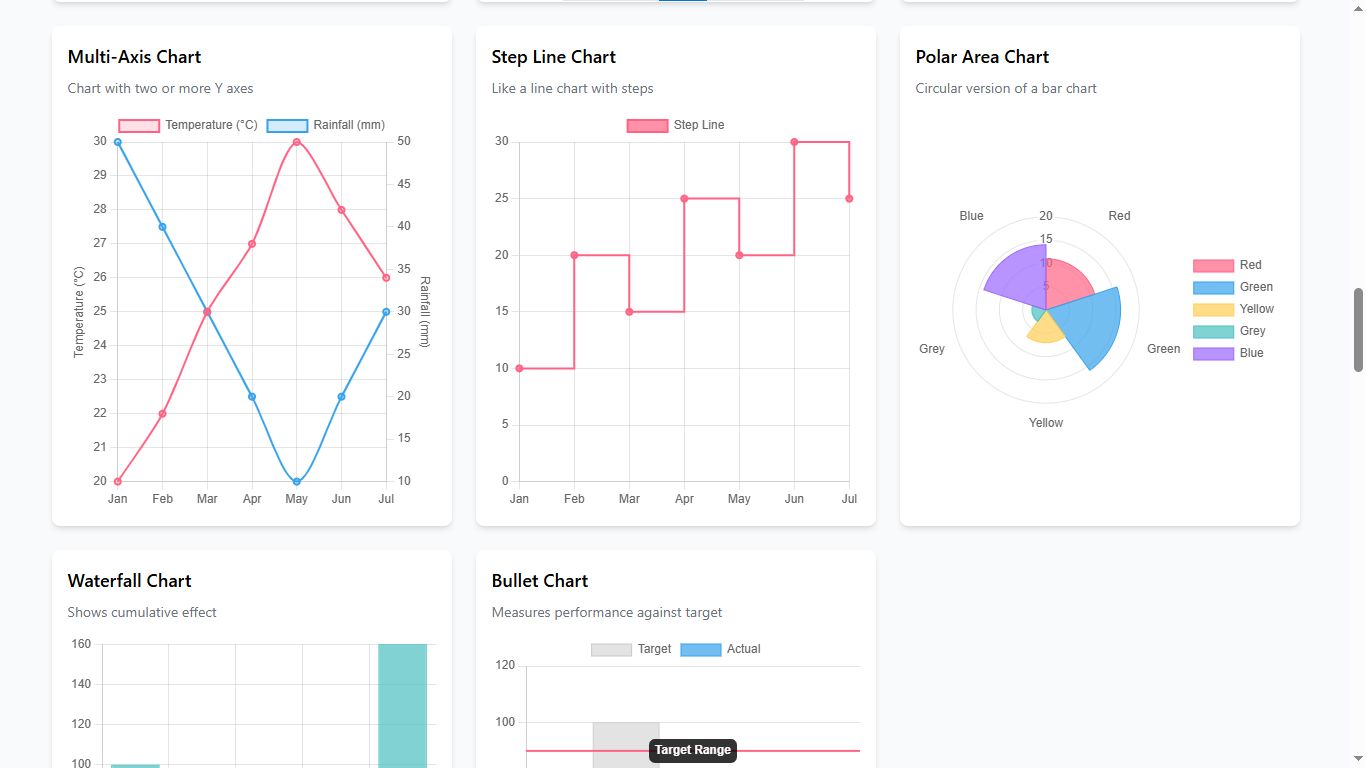The image size is (1366, 768).
Task: Click the Red legend color swatch
Action: click(x=1213, y=265)
